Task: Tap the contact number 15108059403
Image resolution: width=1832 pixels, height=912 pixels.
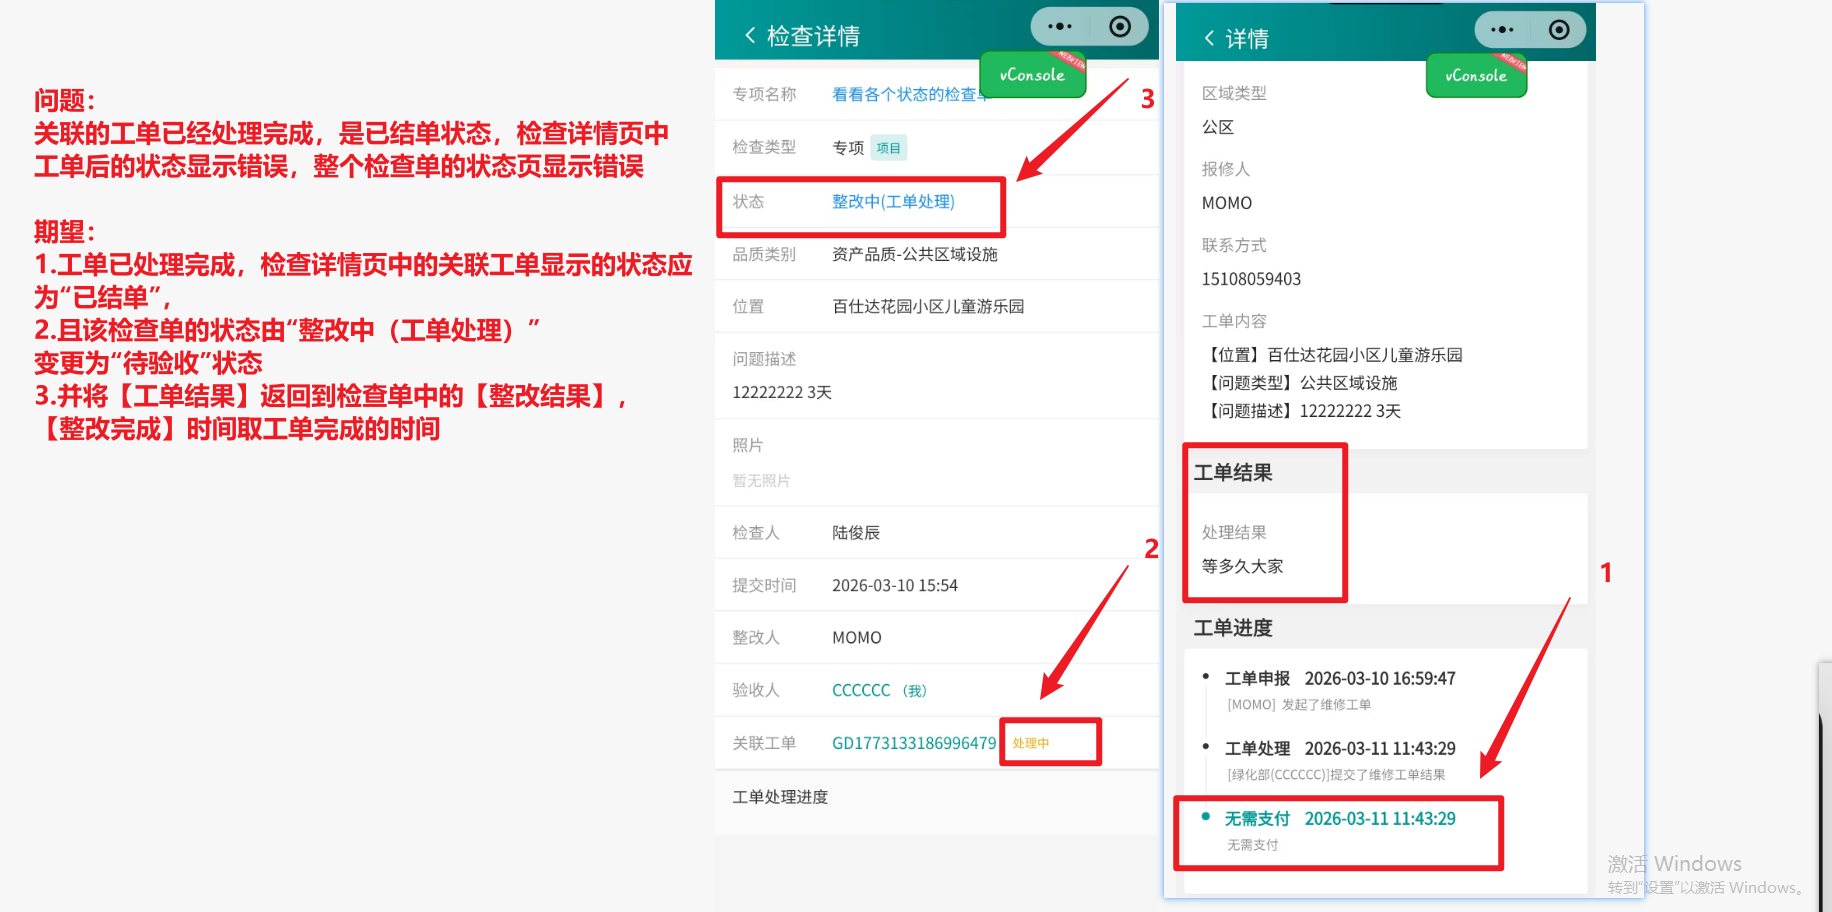Action: click(x=1251, y=279)
